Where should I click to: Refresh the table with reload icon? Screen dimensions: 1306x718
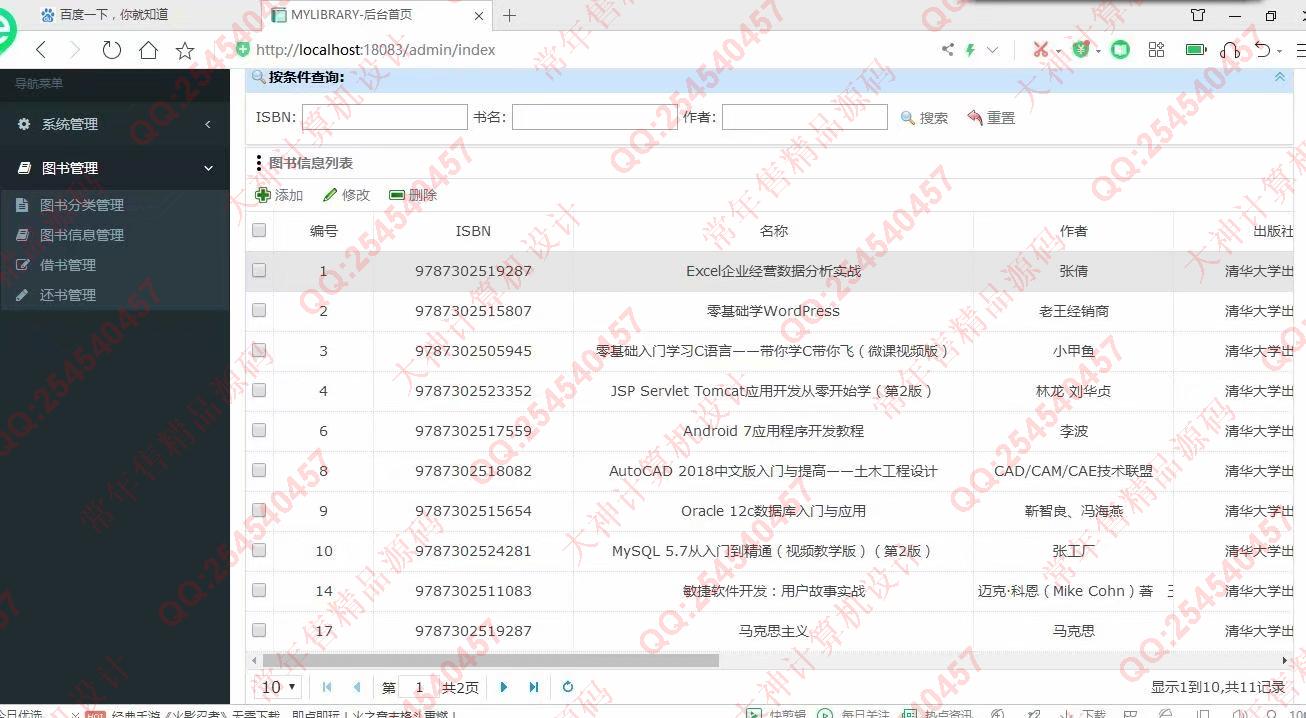coord(568,687)
